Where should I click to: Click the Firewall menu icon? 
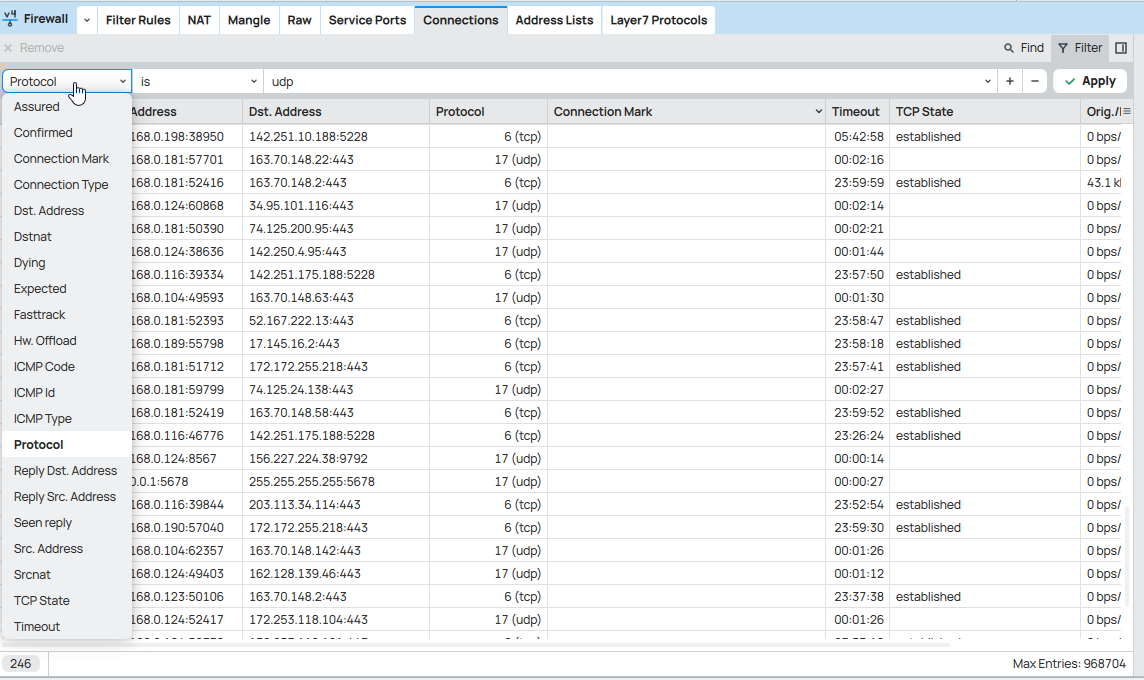10,19
